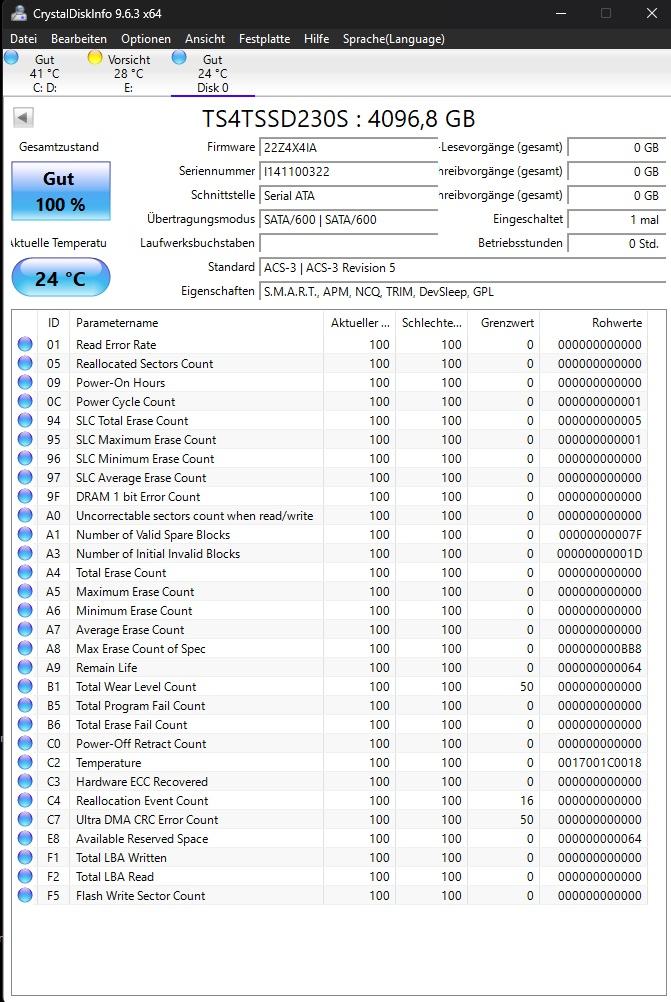The width and height of the screenshot is (671, 1002).
Task: Click status orb of Total Erase Count row
Action: tap(25, 573)
